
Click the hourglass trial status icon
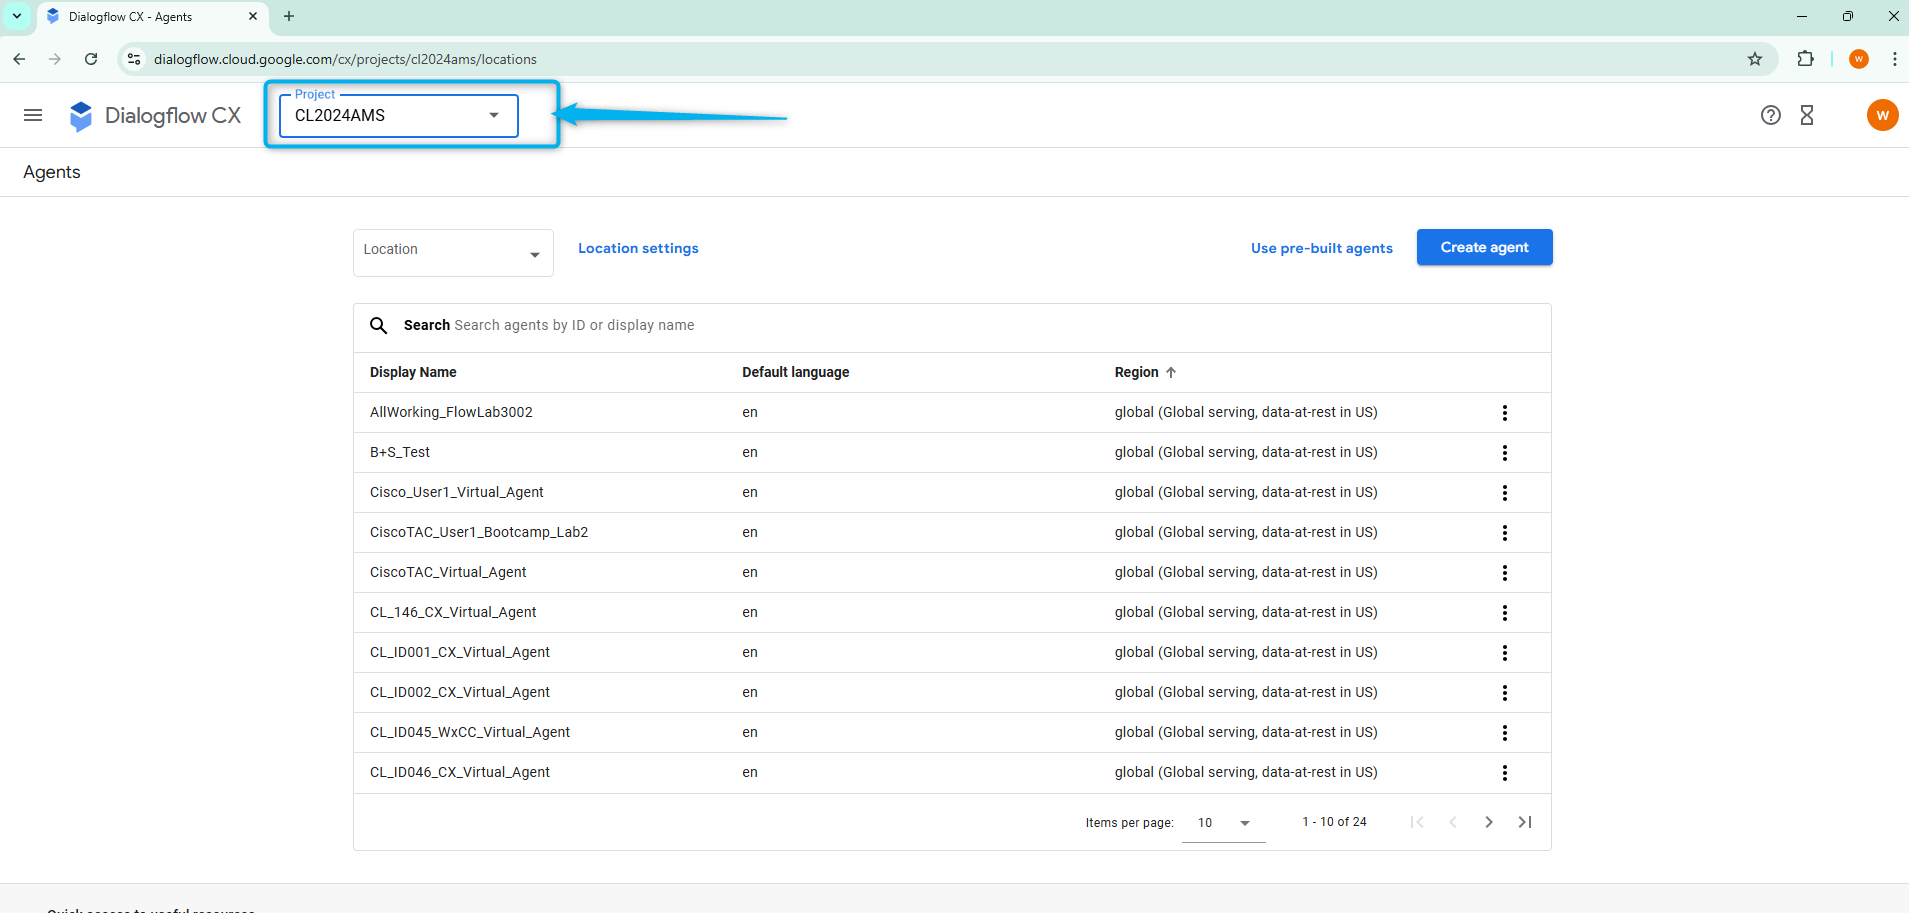1807,115
